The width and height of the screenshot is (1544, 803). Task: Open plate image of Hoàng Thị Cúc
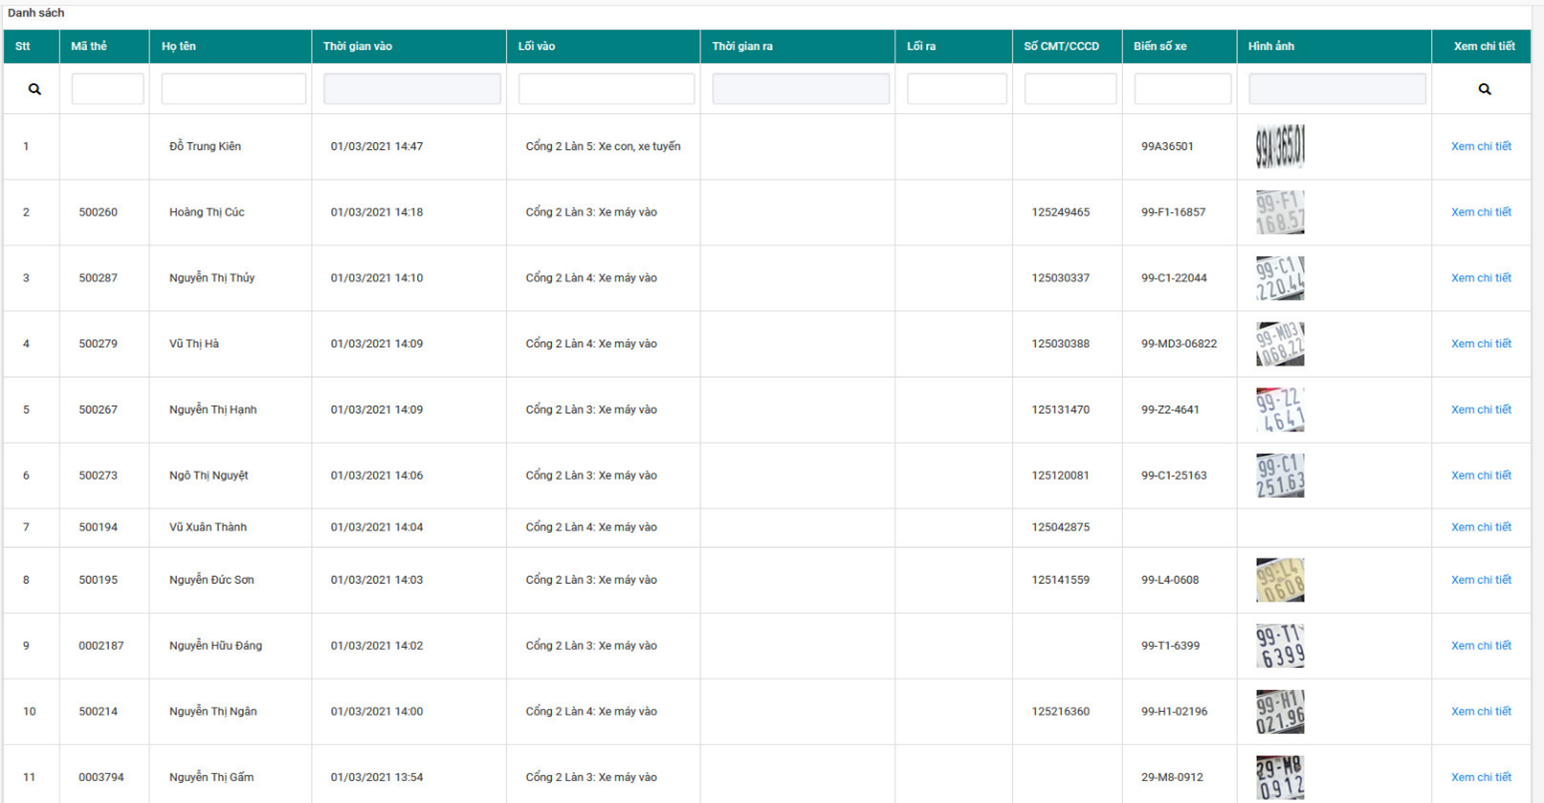[x=1280, y=212]
